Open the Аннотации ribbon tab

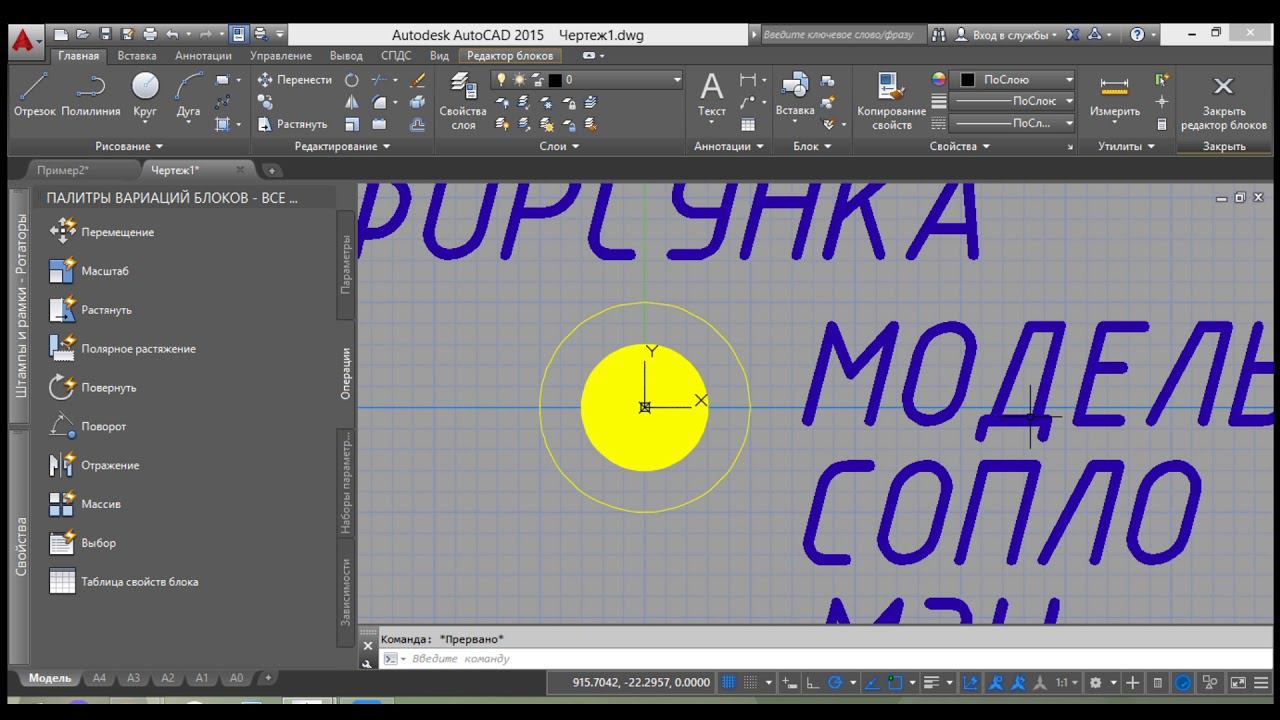click(x=203, y=56)
